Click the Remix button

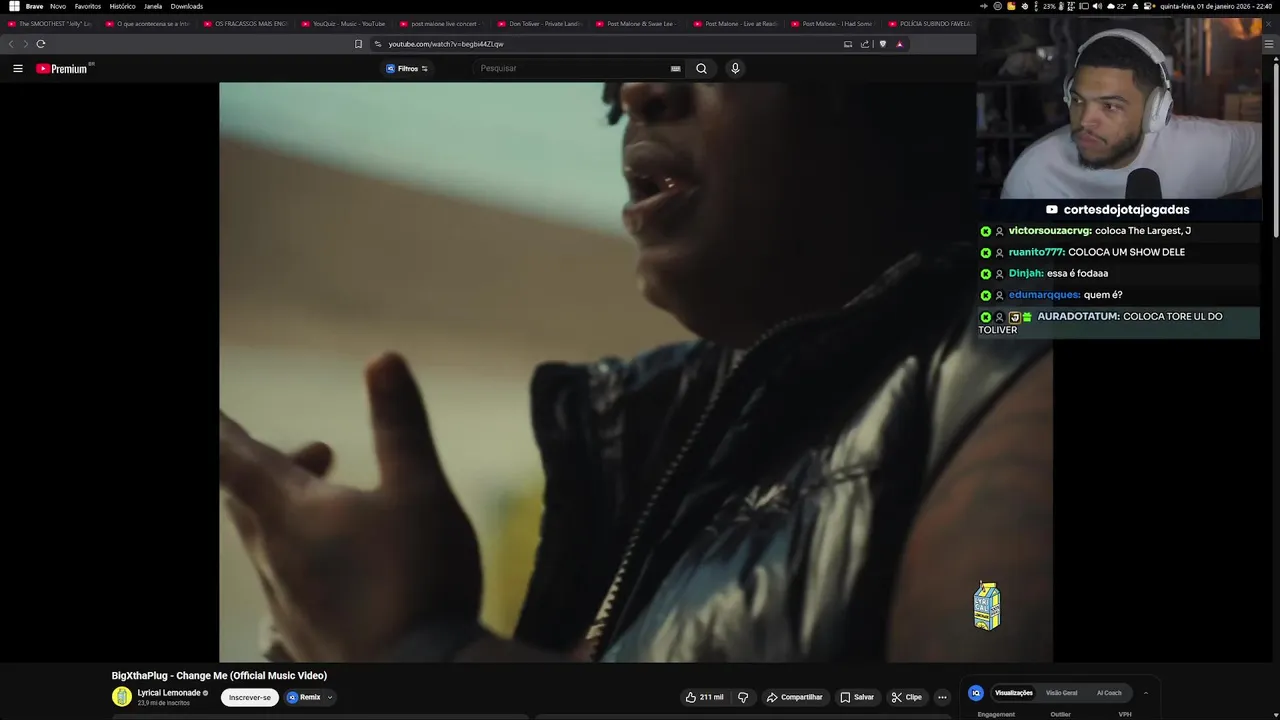click(x=304, y=697)
